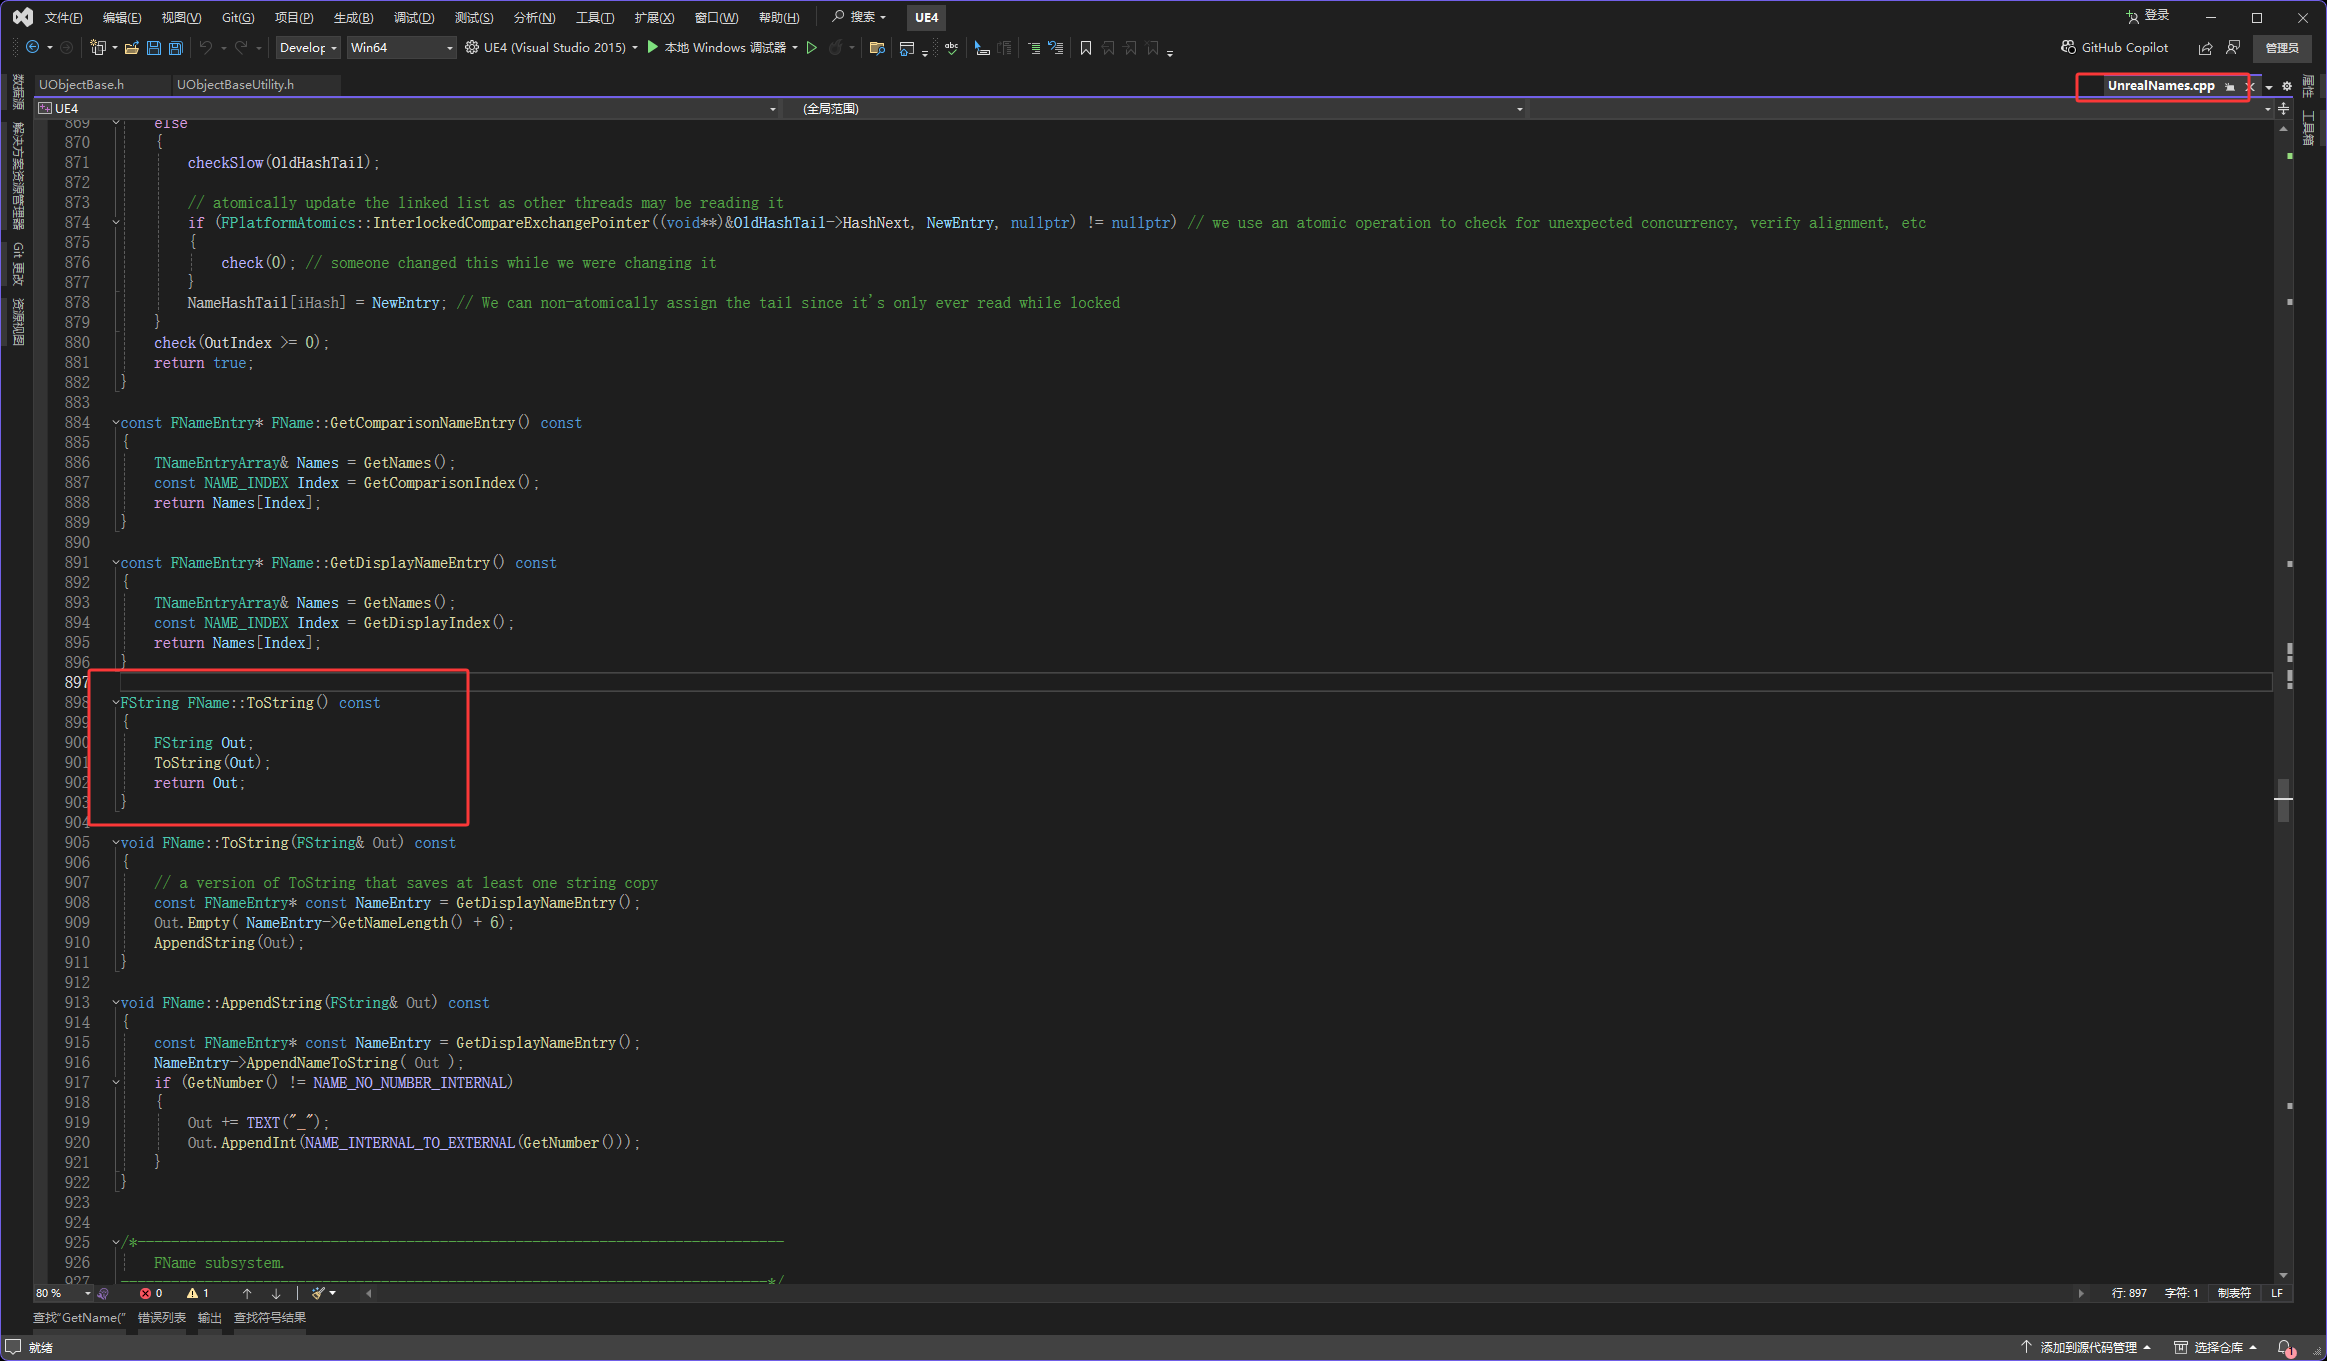The height and width of the screenshot is (1361, 2327).
Task: Click the Find in Files toolbar icon
Action: (877, 48)
